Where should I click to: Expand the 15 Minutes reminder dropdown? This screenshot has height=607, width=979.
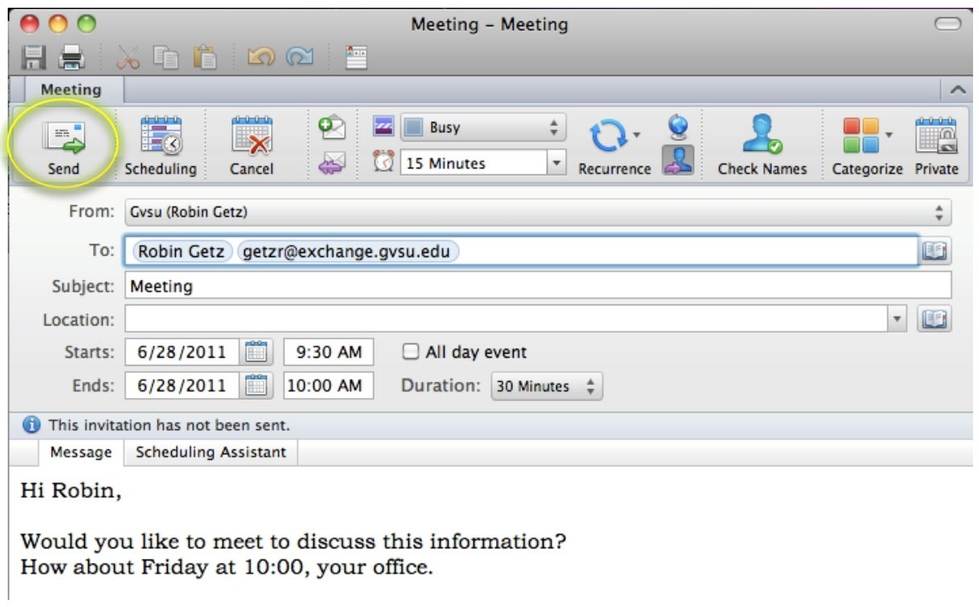(557, 163)
